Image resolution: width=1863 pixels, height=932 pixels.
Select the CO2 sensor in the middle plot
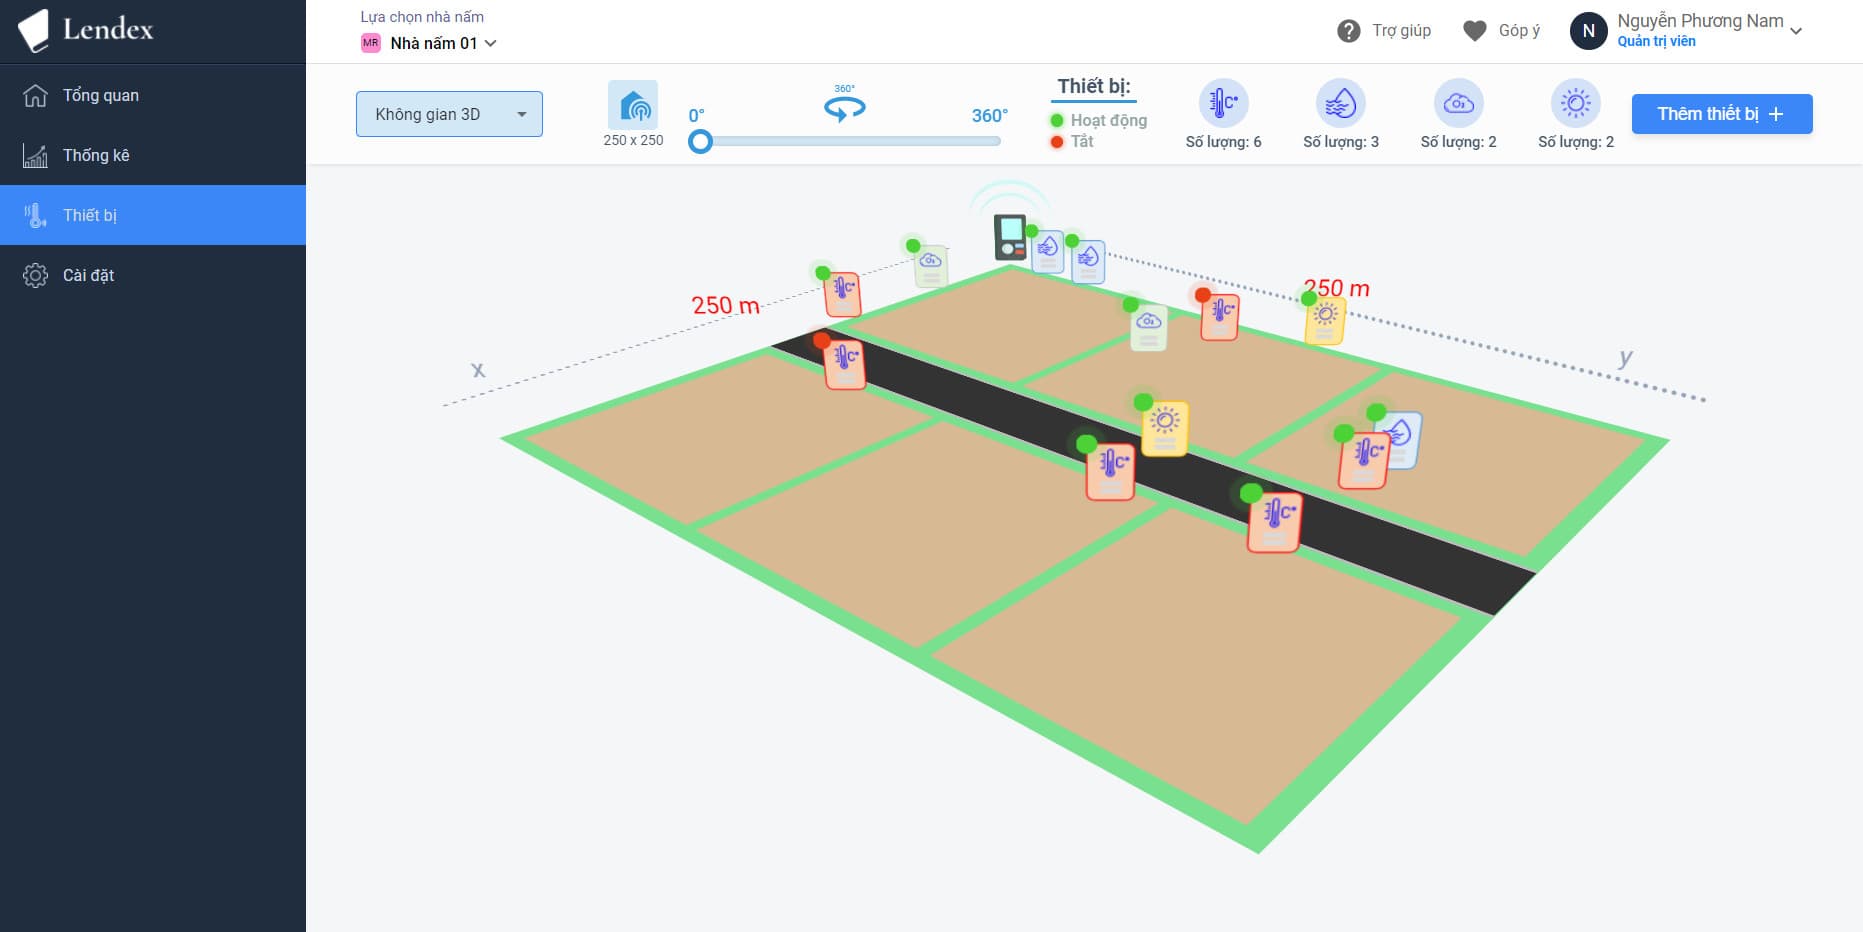(x=1149, y=327)
